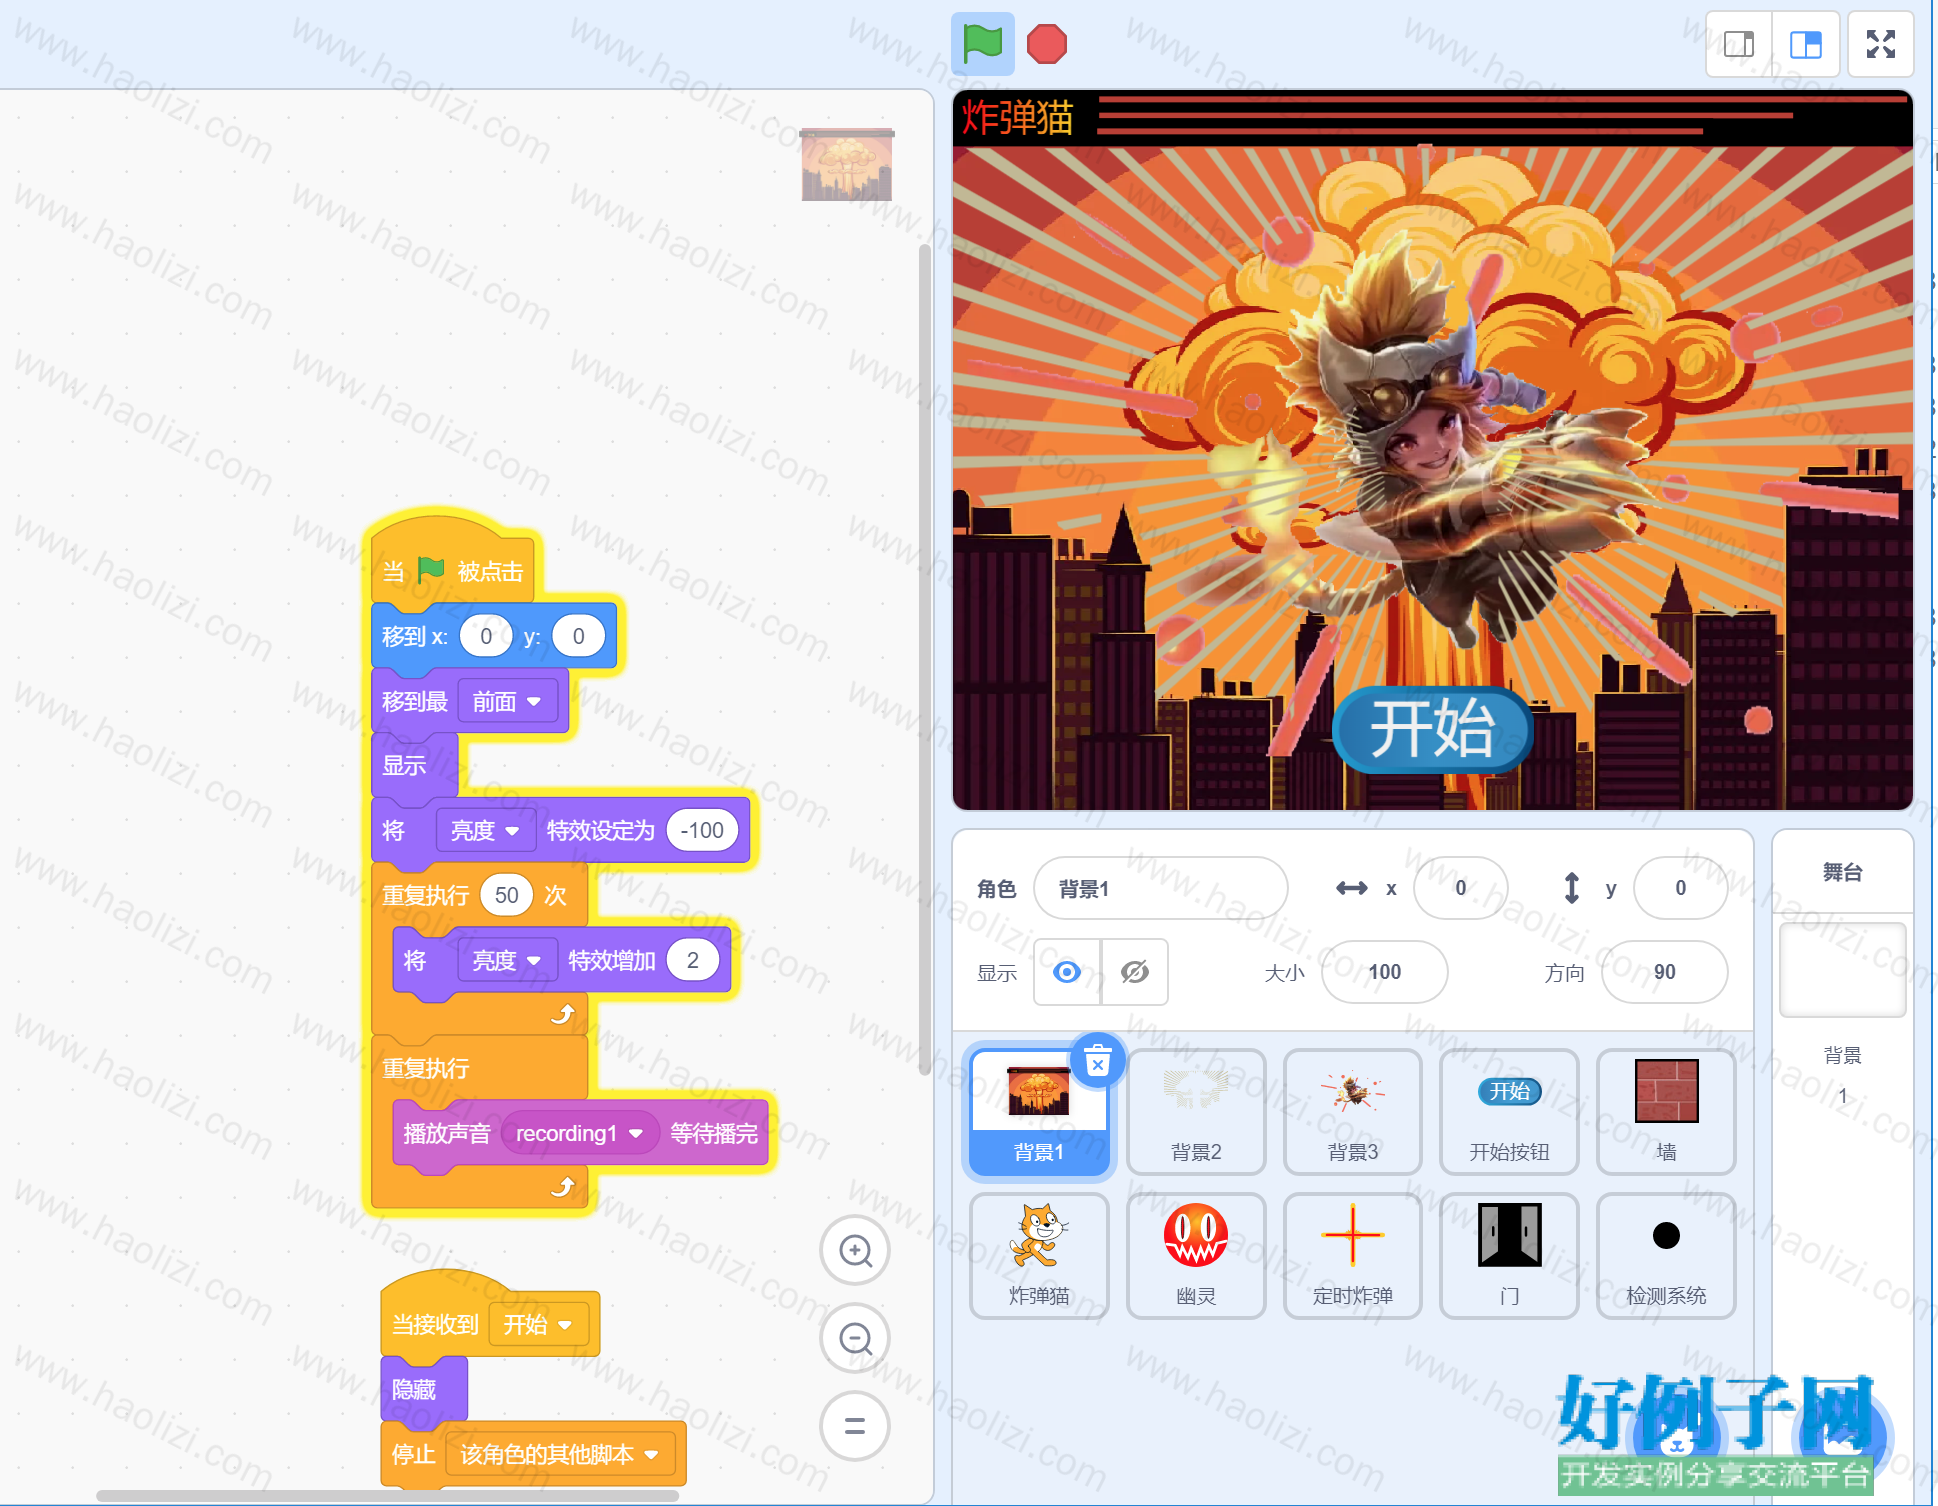Zoom in the code workspace
This screenshot has height=1506, width=1938.
coord(855,1250)
